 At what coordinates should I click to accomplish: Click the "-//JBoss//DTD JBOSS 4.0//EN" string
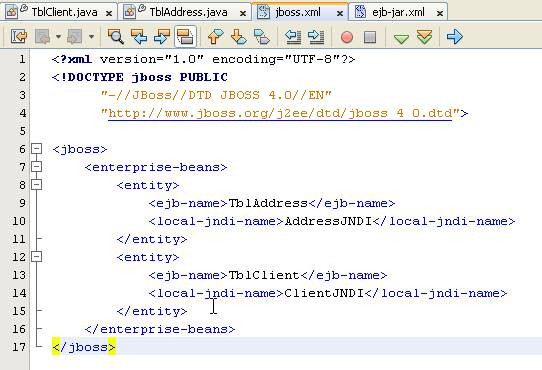(x=216, y=95)
